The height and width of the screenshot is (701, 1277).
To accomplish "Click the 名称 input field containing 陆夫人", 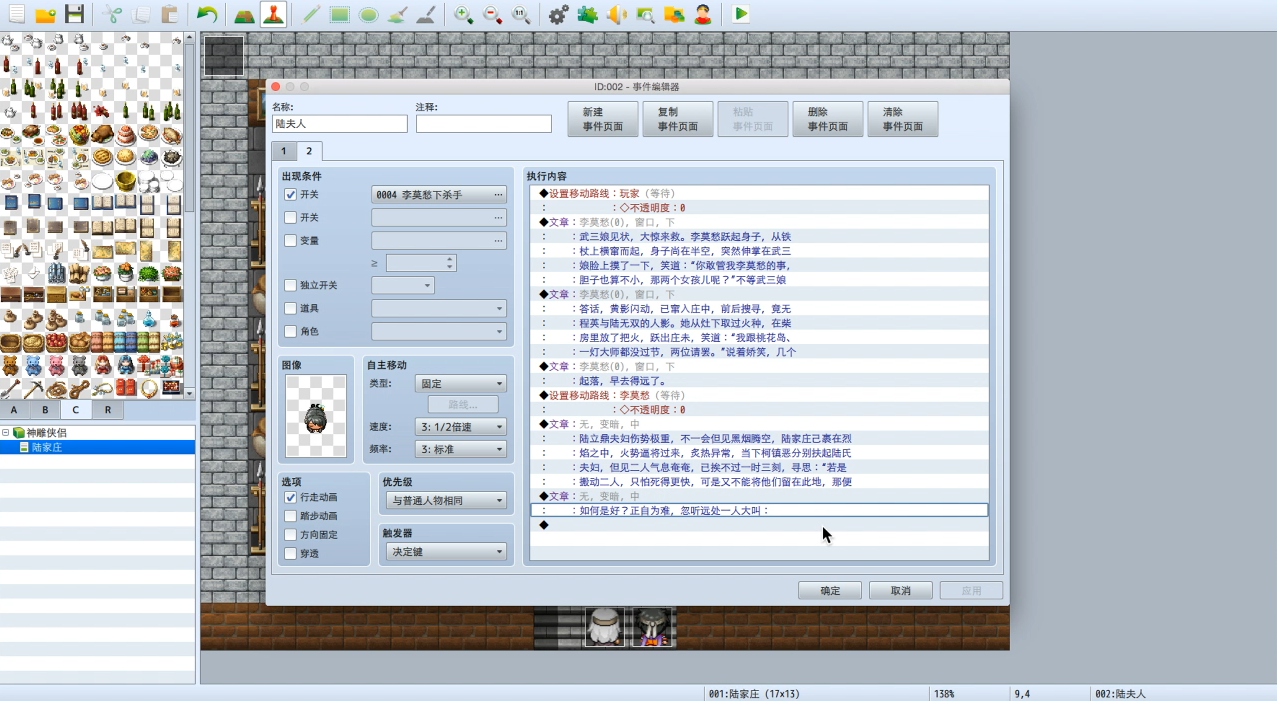I will coord(340,124).
